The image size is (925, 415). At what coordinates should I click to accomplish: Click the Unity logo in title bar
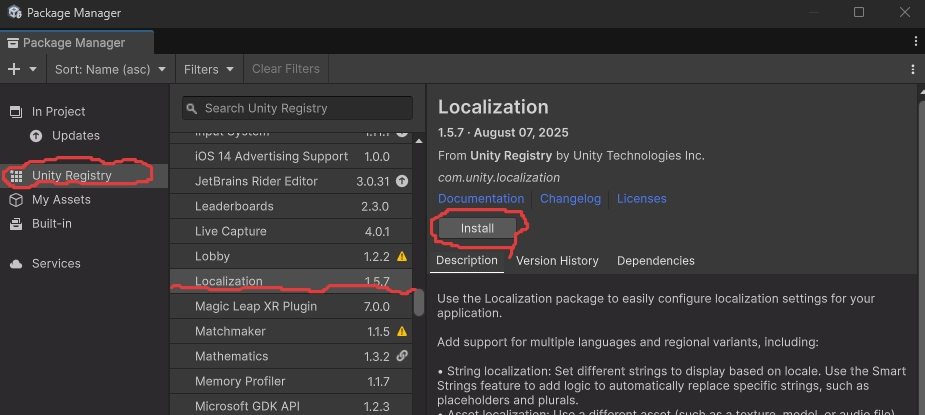(x=14, y=12)
